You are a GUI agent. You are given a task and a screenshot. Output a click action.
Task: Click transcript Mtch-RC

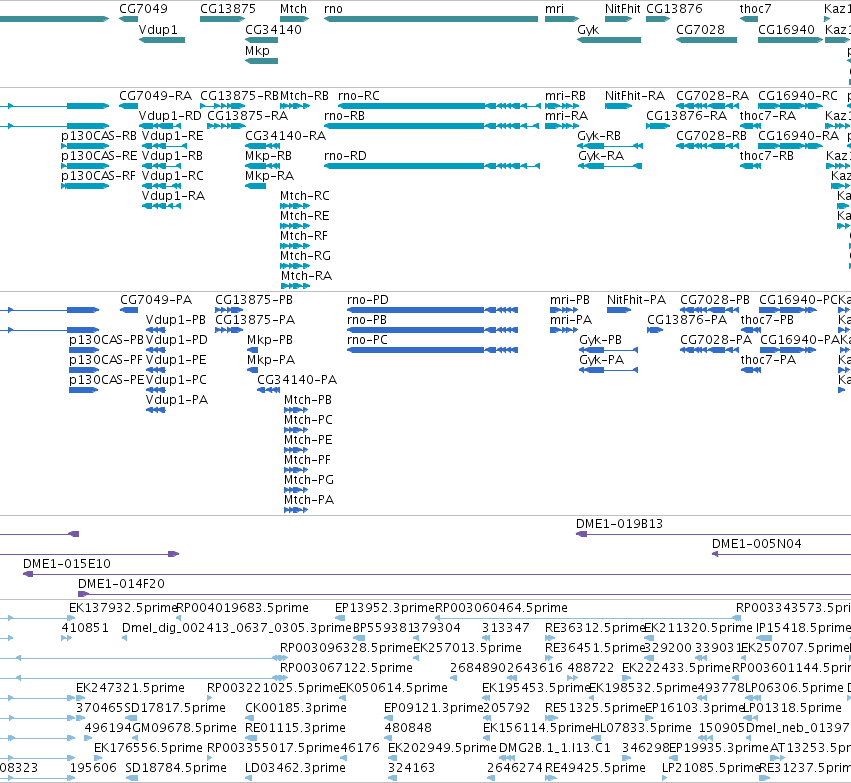point(304,196)
